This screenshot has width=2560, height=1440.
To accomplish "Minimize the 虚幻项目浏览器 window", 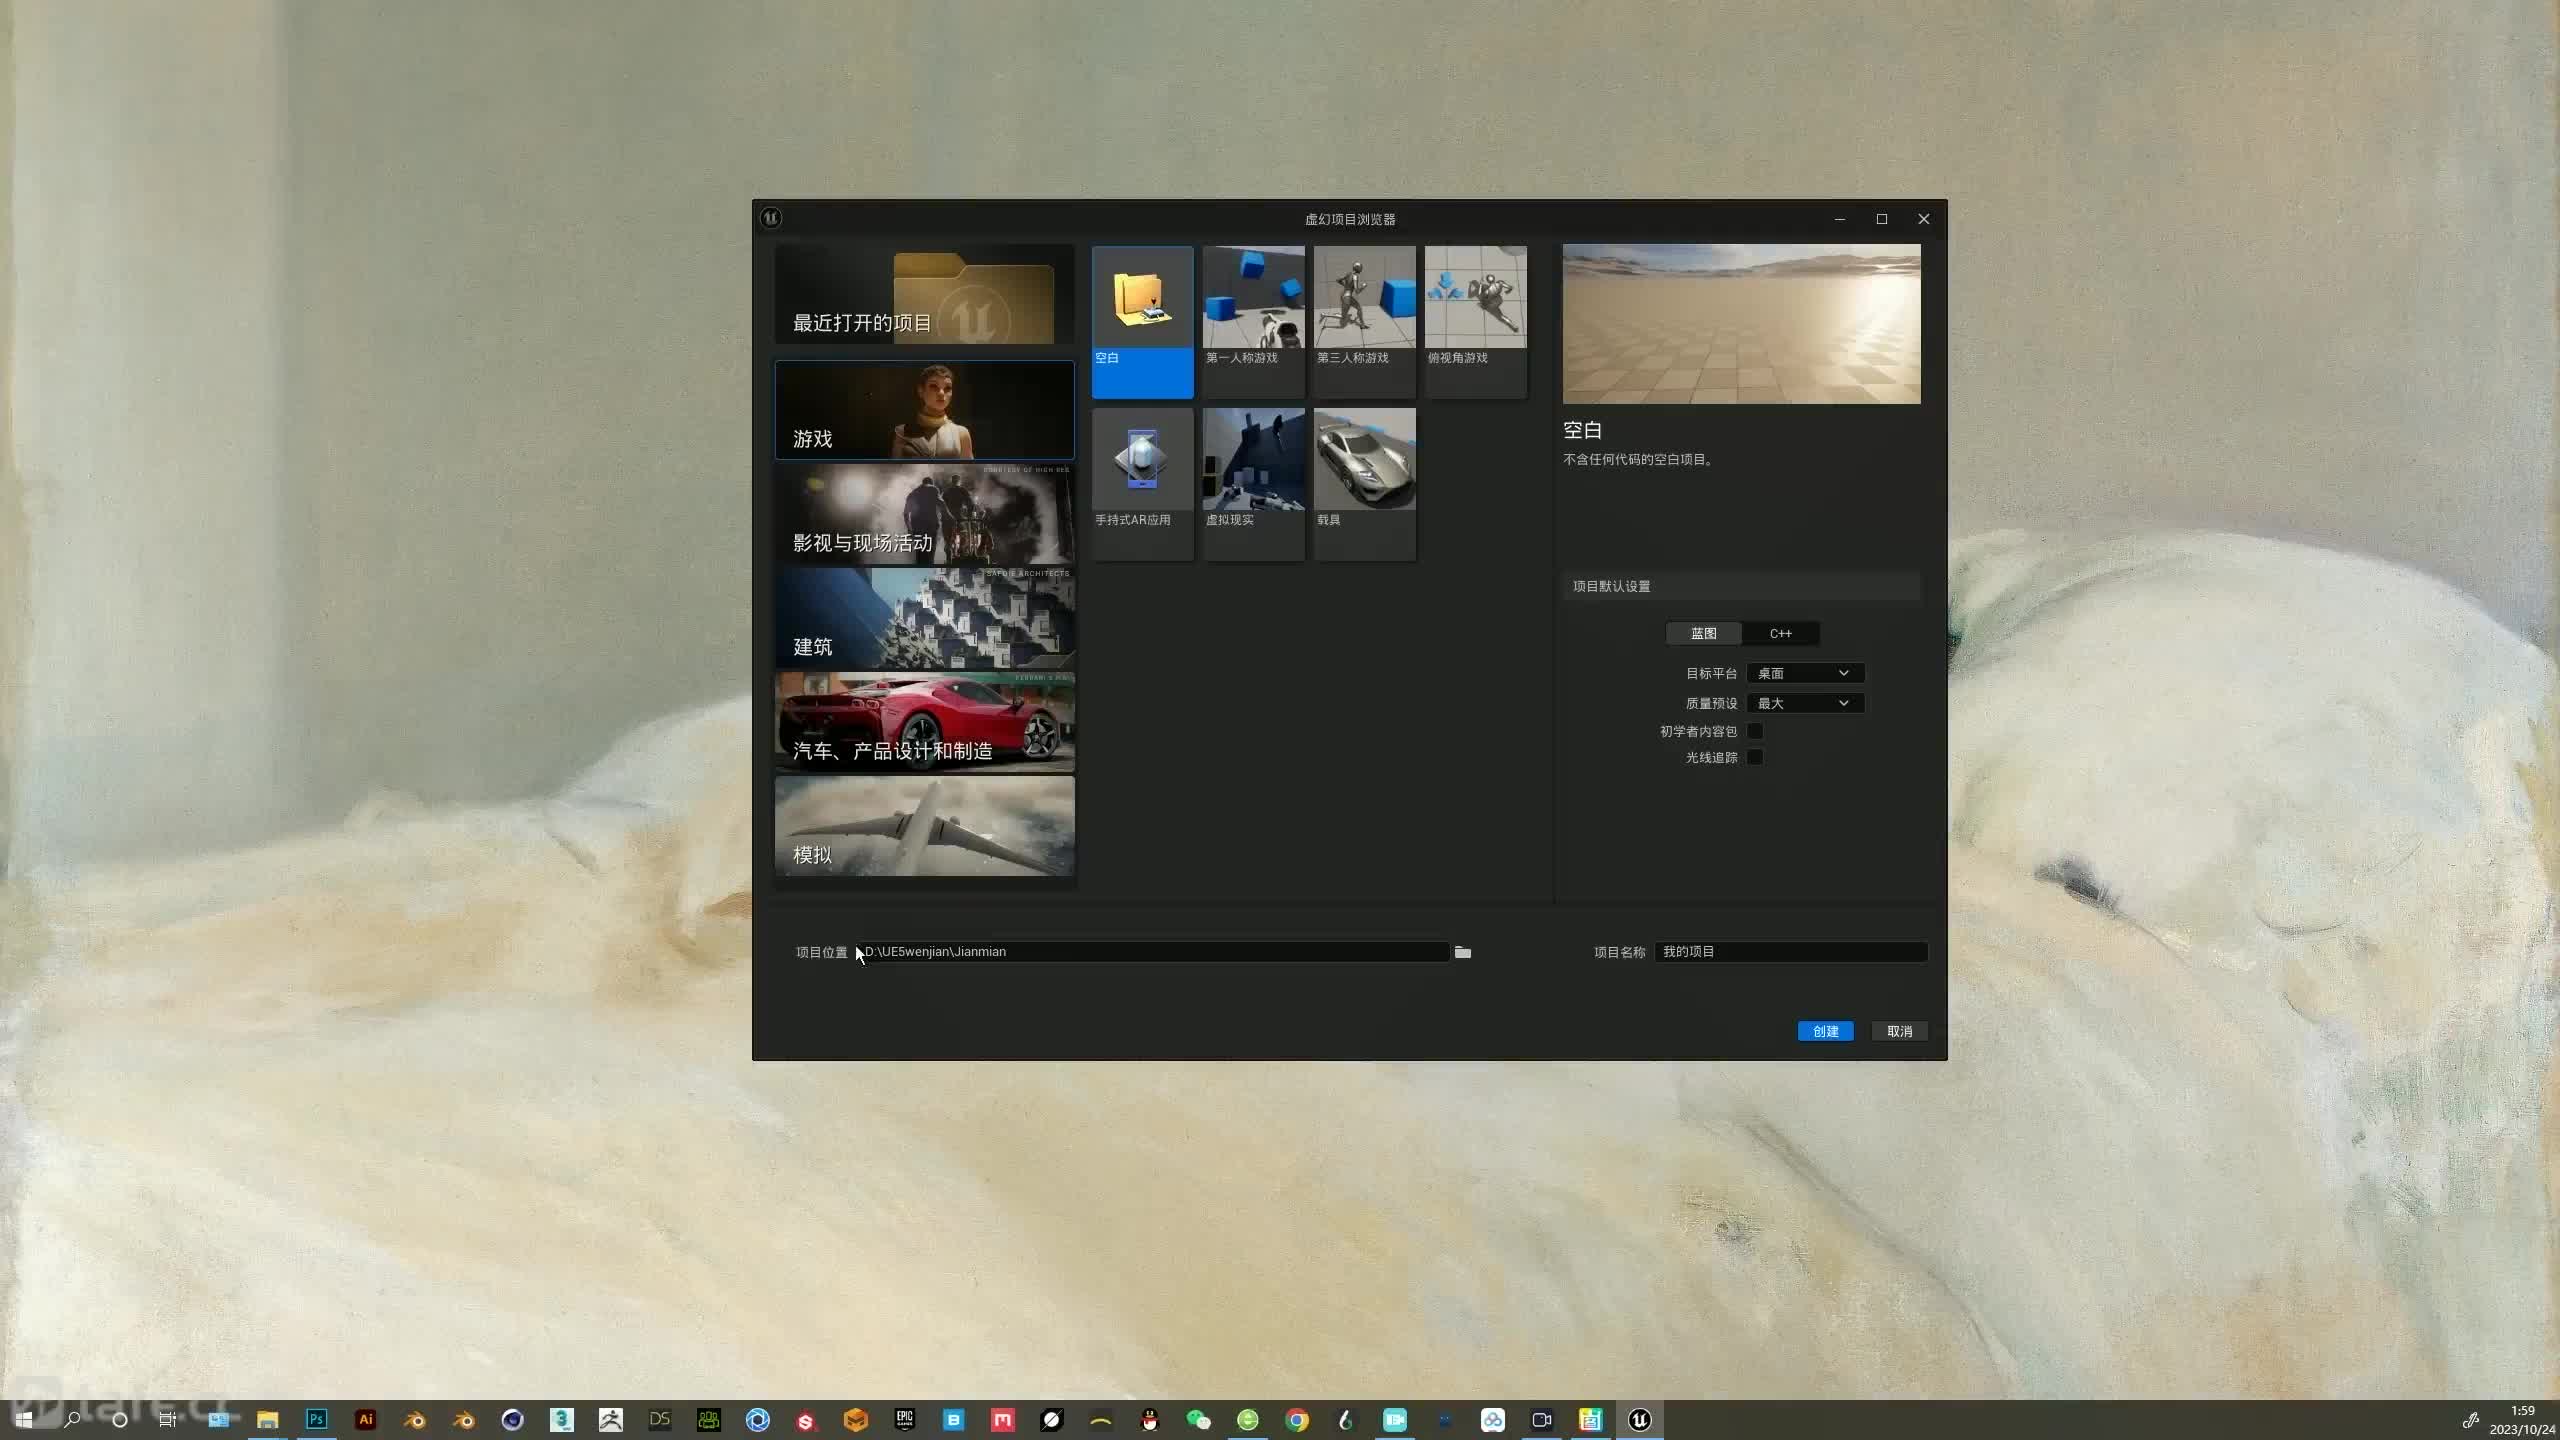I will 1839,219.
